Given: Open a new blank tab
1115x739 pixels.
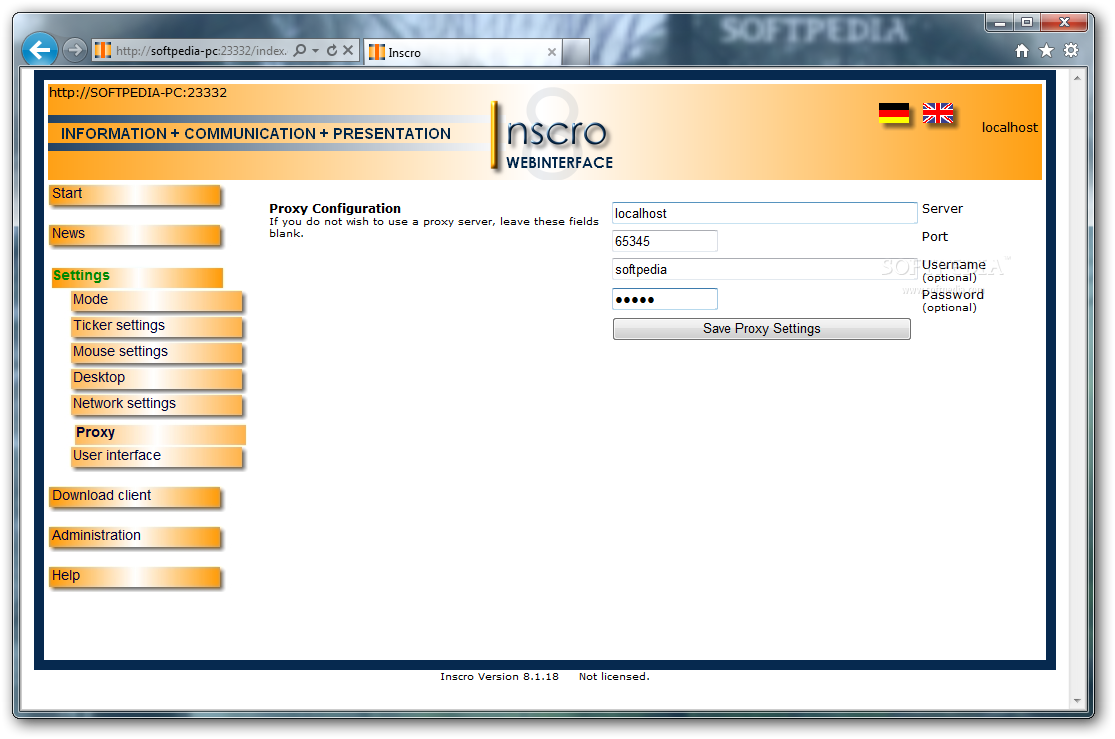Looking at the screenshot, I should (575, 53).
